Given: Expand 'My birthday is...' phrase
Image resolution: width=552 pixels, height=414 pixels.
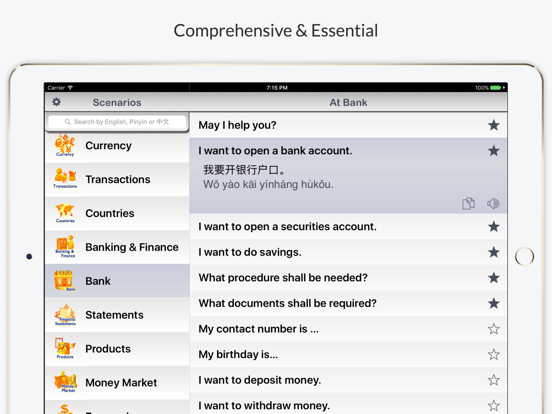Looking at the screenshot, I should pos(348,354).
